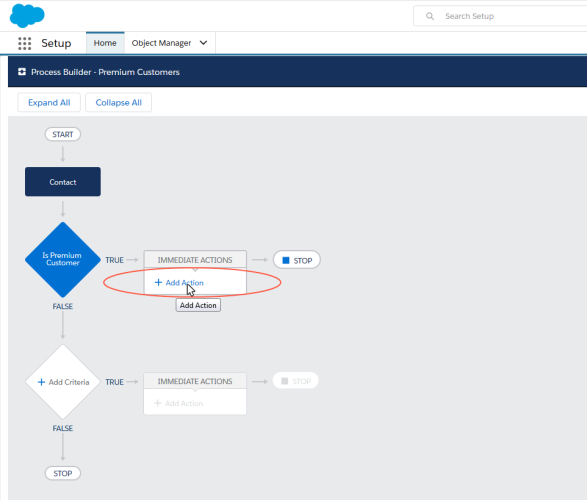Switch to the Home tab
This screenshot has width=587, height=500.
(x=105, y=43)
